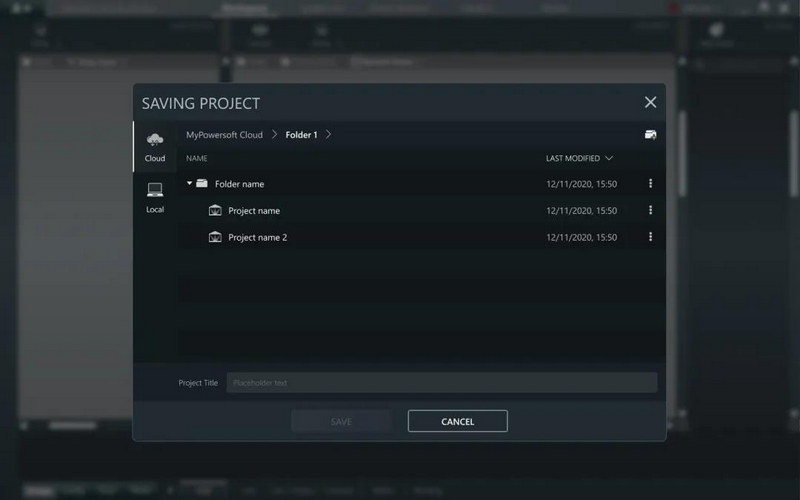Screen dimensions: 800x500
Task: Click the SAVE button
Action: click(x=341, y=421)
